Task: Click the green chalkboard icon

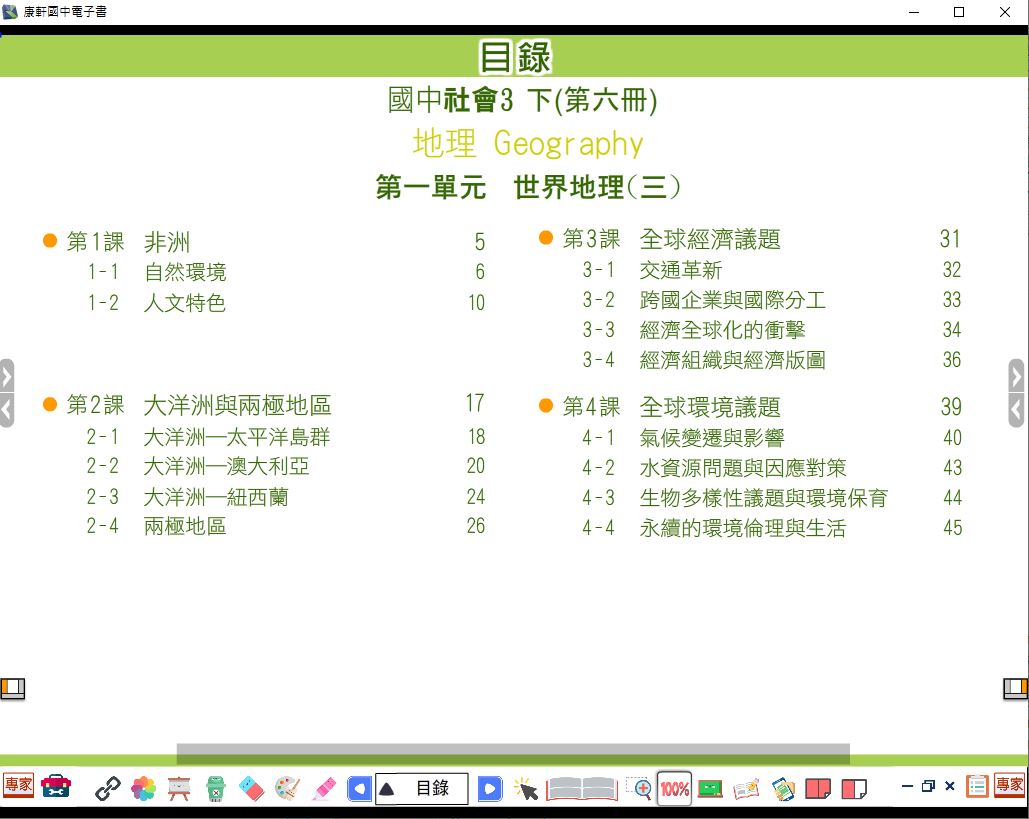Action: [710, 789]
